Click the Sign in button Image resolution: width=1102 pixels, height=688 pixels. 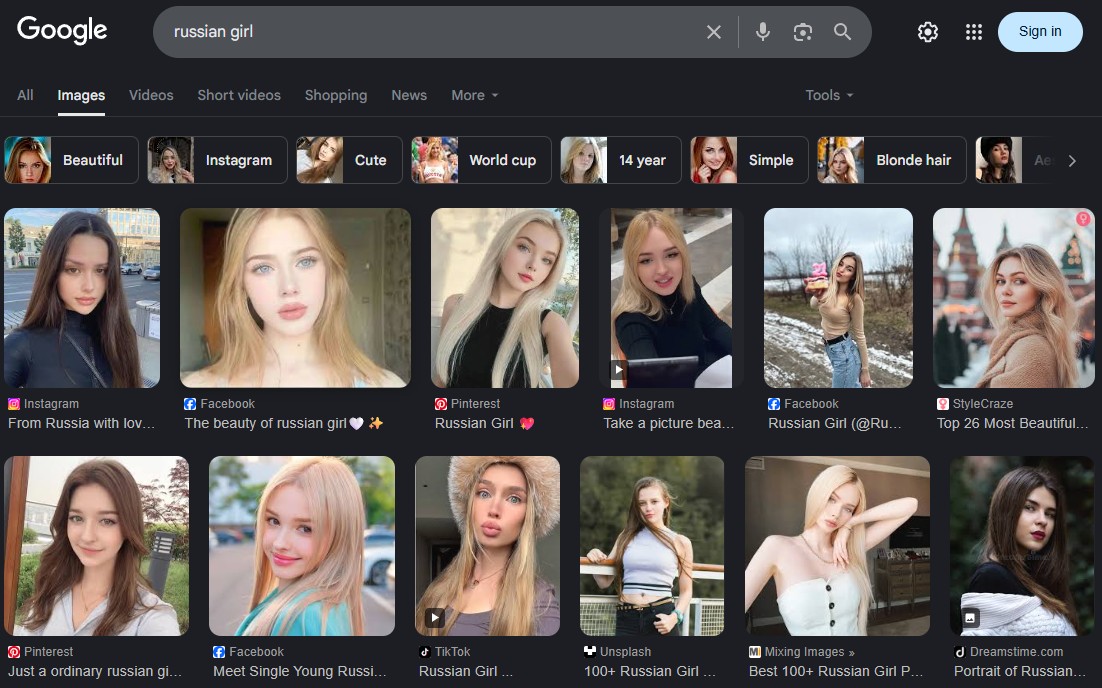tap(1040, 32)
